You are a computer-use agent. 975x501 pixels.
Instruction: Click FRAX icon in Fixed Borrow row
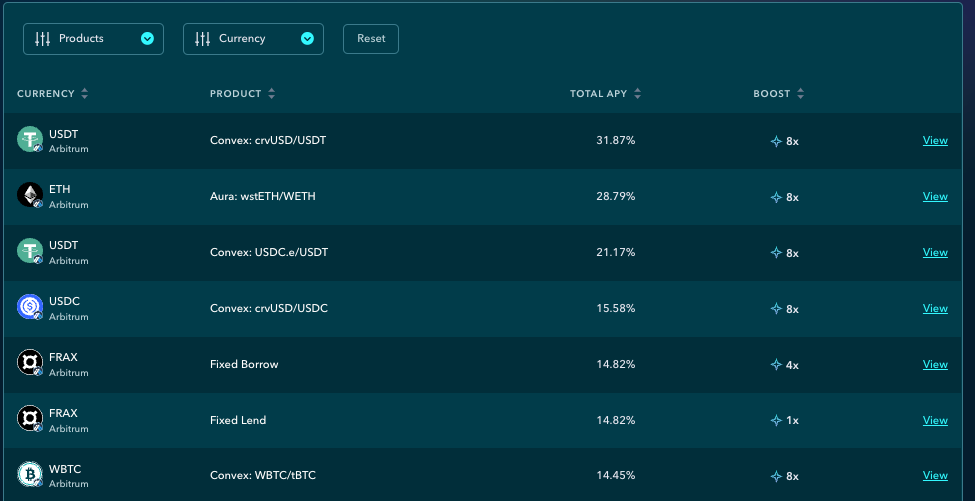(30, 363)
